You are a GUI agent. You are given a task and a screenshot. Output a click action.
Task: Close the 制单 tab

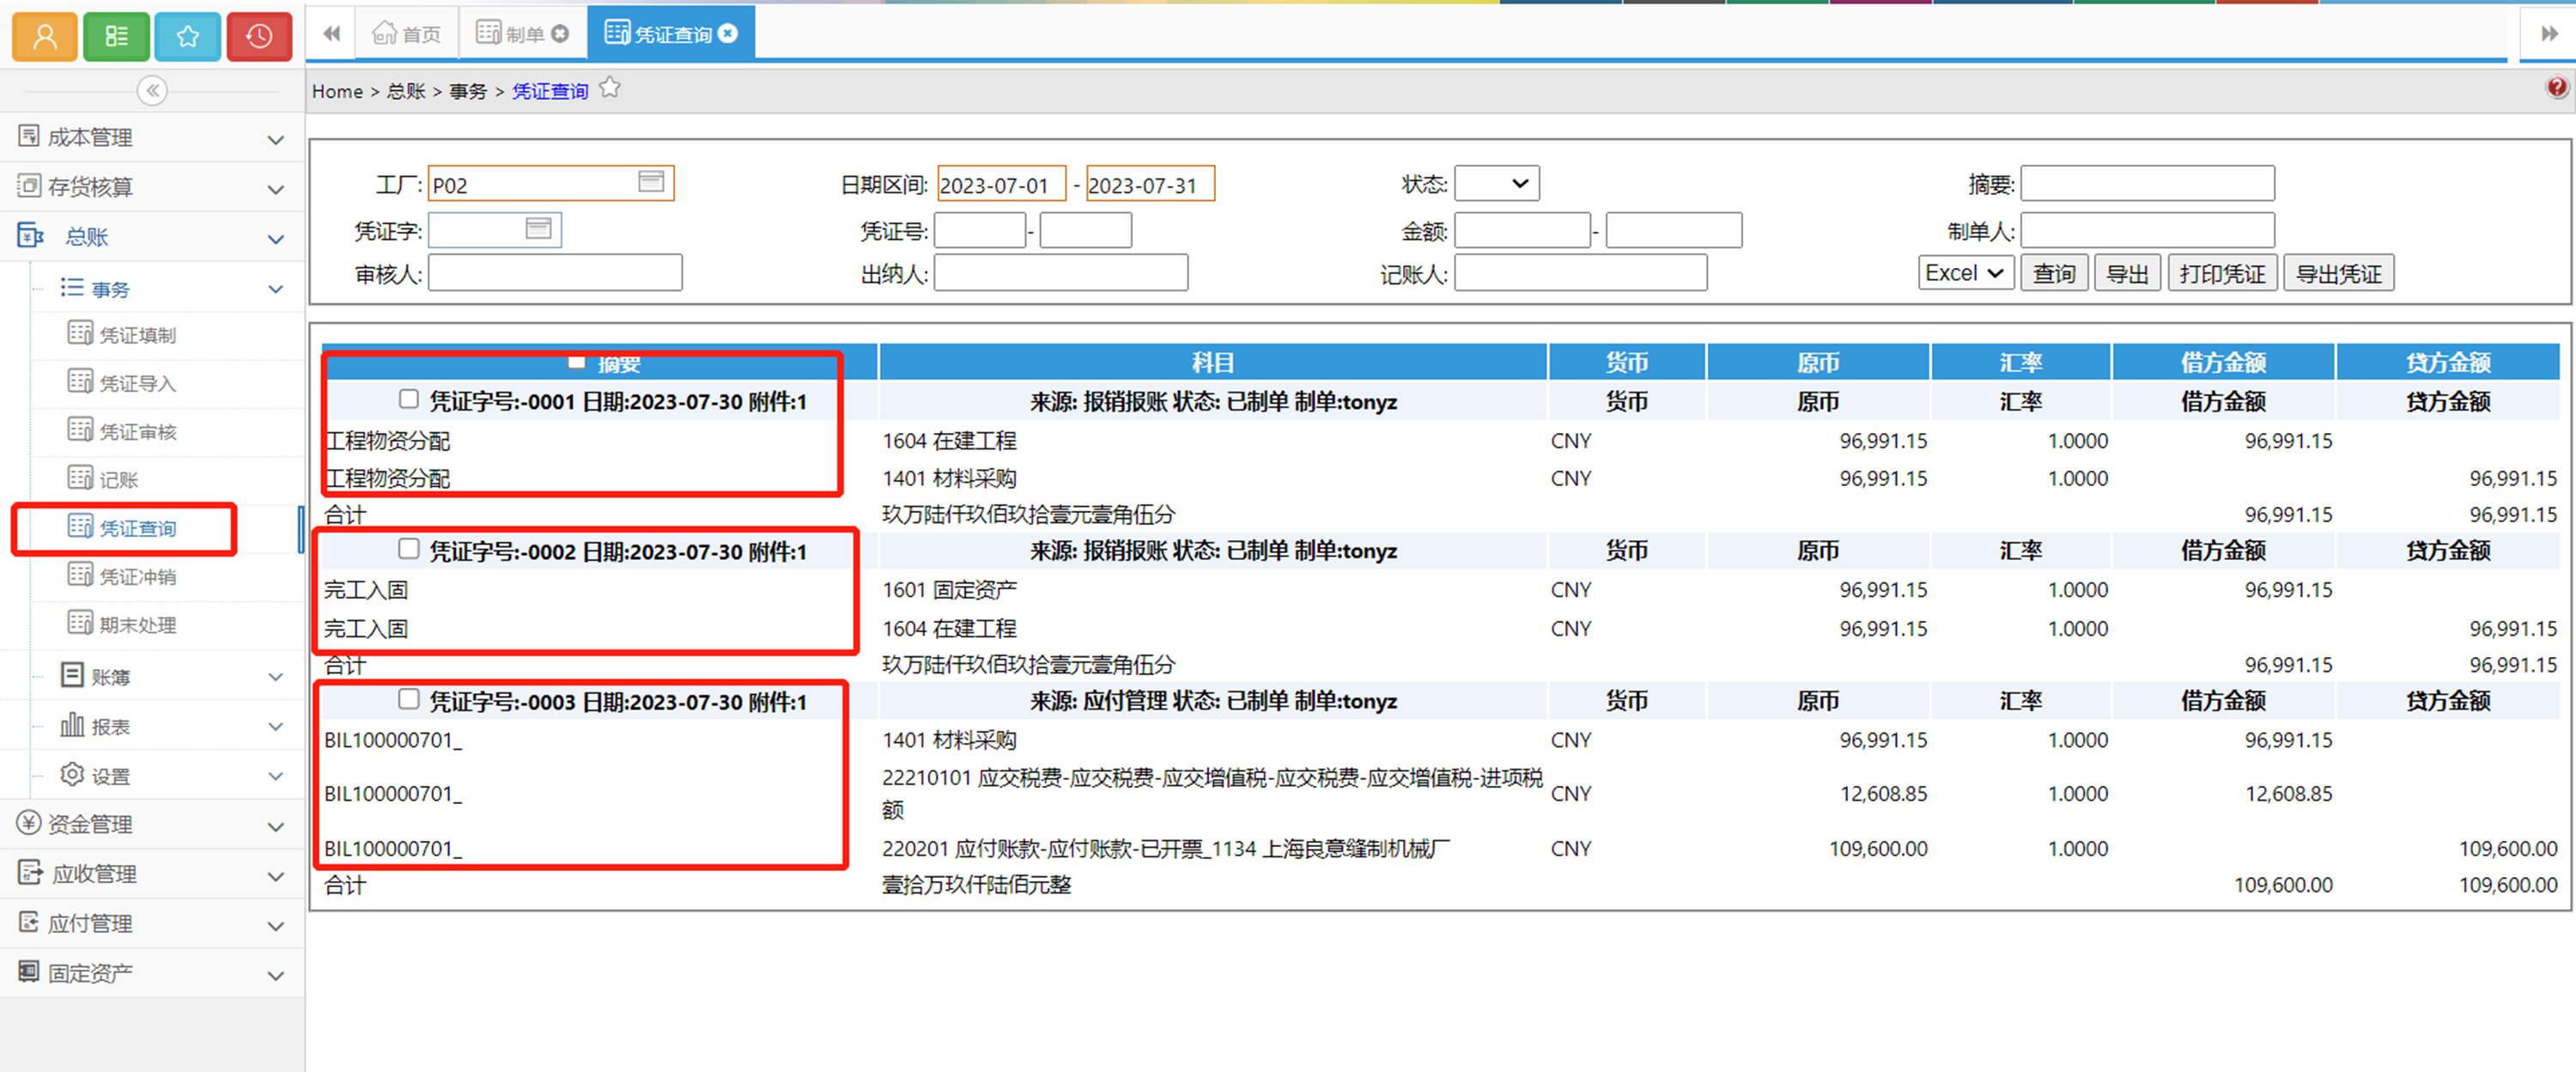(x=560, y=34)
